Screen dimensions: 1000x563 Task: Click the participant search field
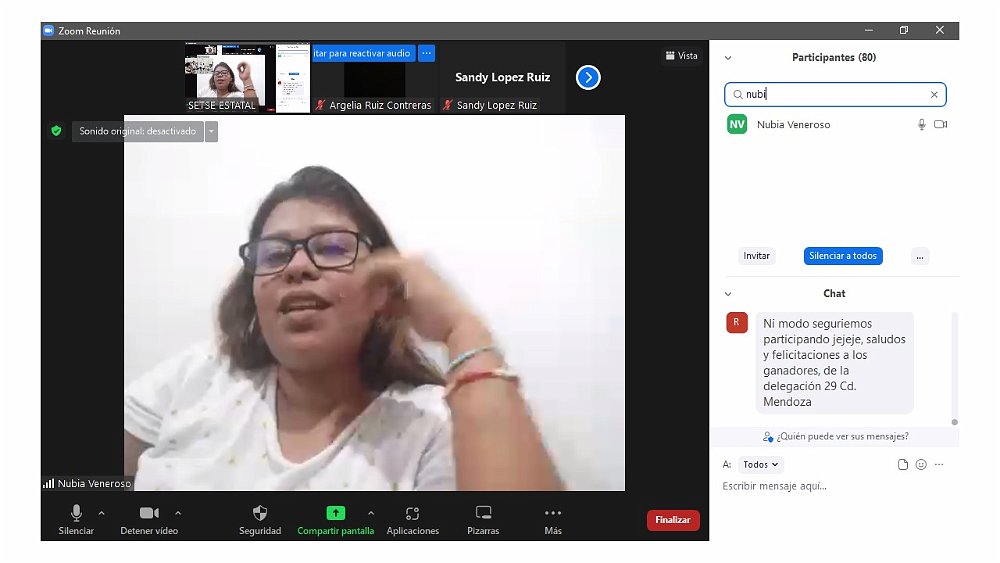click(x=835, y=94)
